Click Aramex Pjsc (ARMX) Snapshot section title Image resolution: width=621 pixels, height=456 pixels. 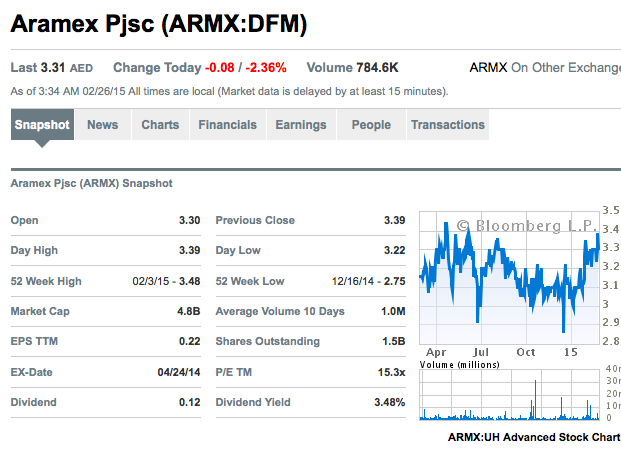(x=91, y=183)
